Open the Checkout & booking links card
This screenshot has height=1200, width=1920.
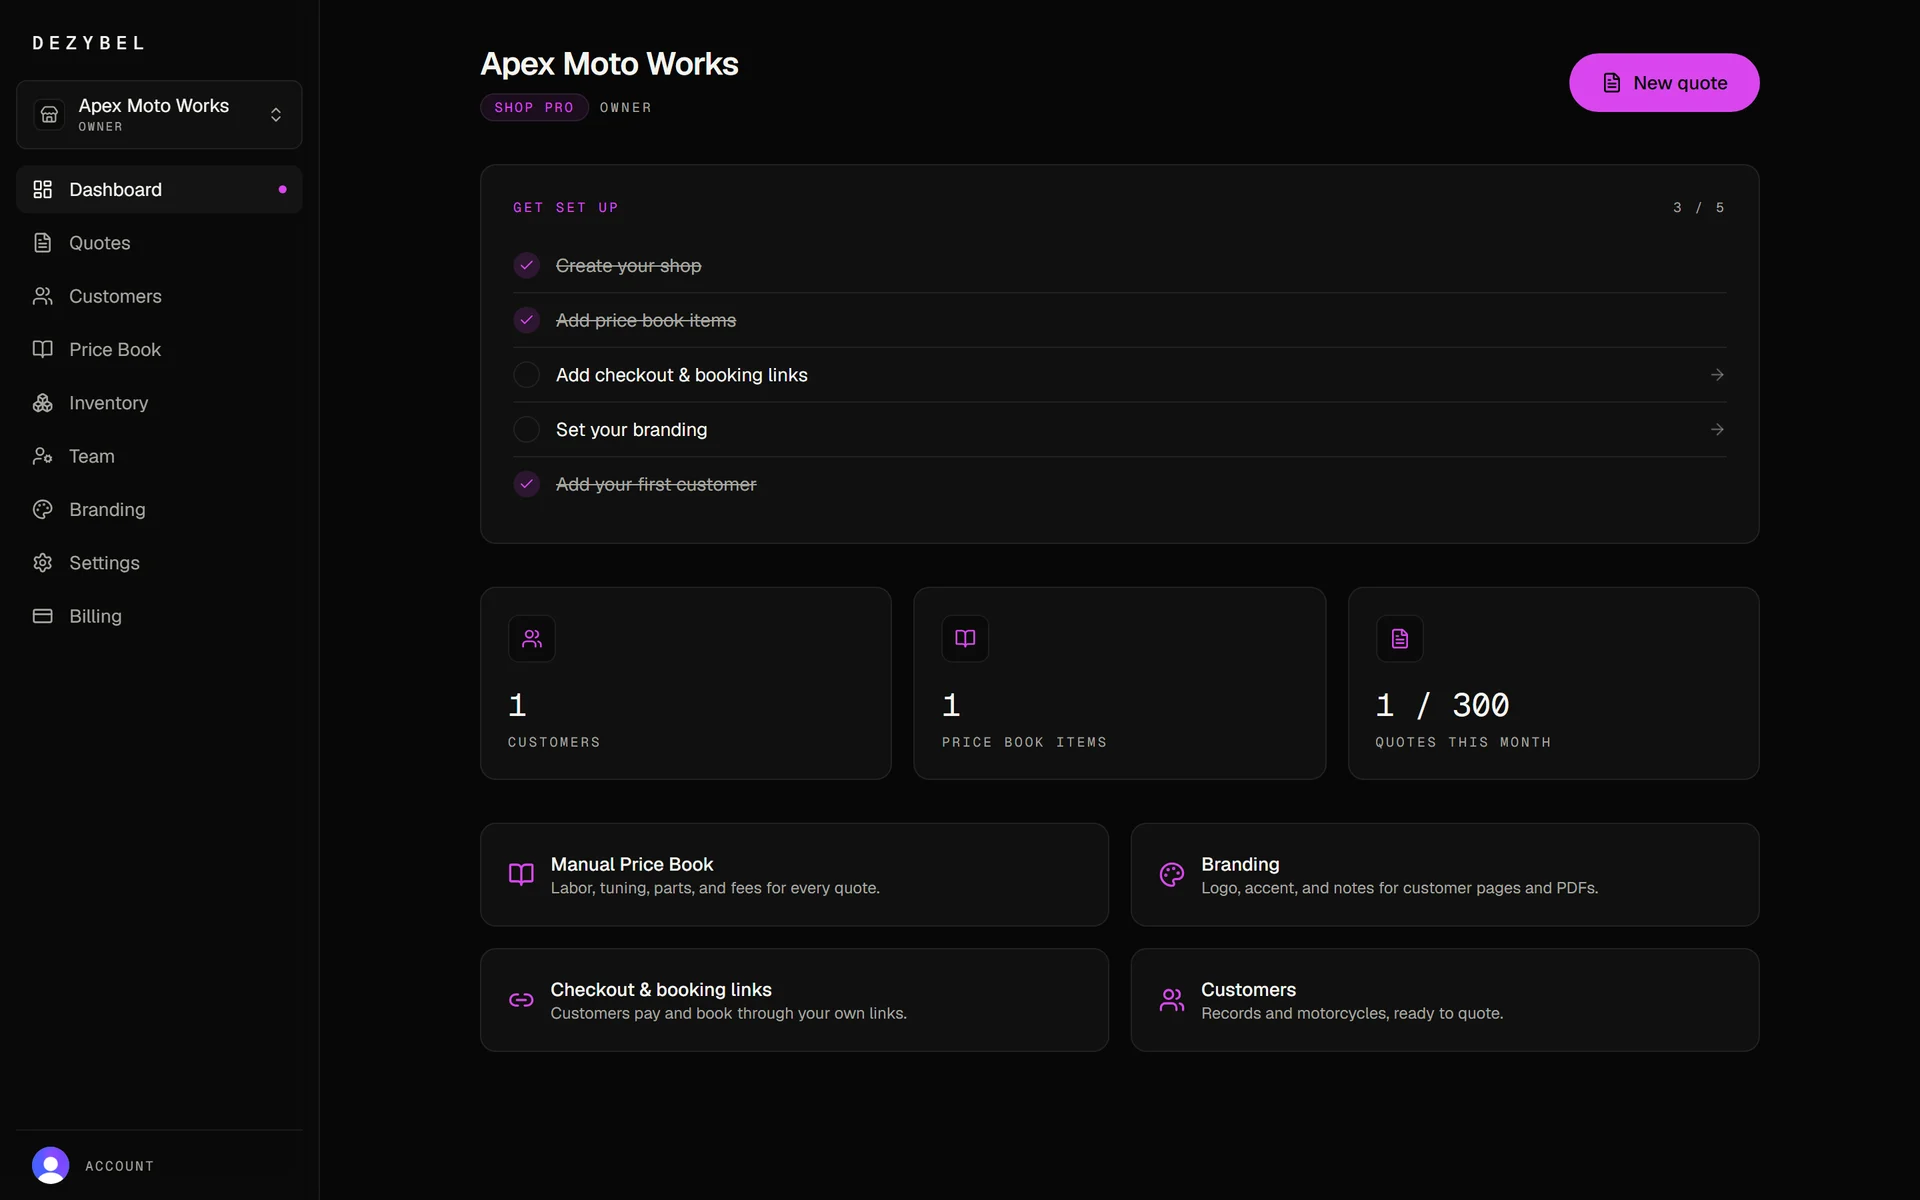[x=794, y=1000]
